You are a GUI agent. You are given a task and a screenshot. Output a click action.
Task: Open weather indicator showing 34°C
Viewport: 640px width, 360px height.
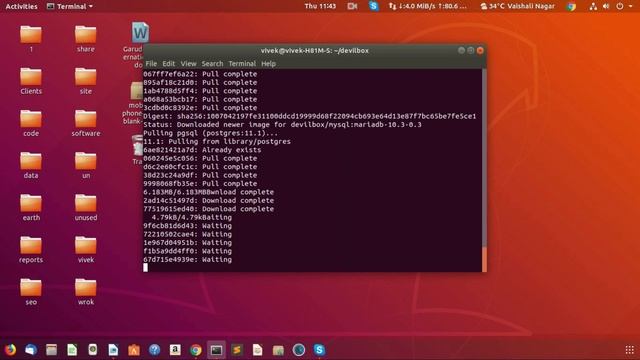(x=518, y=6)
